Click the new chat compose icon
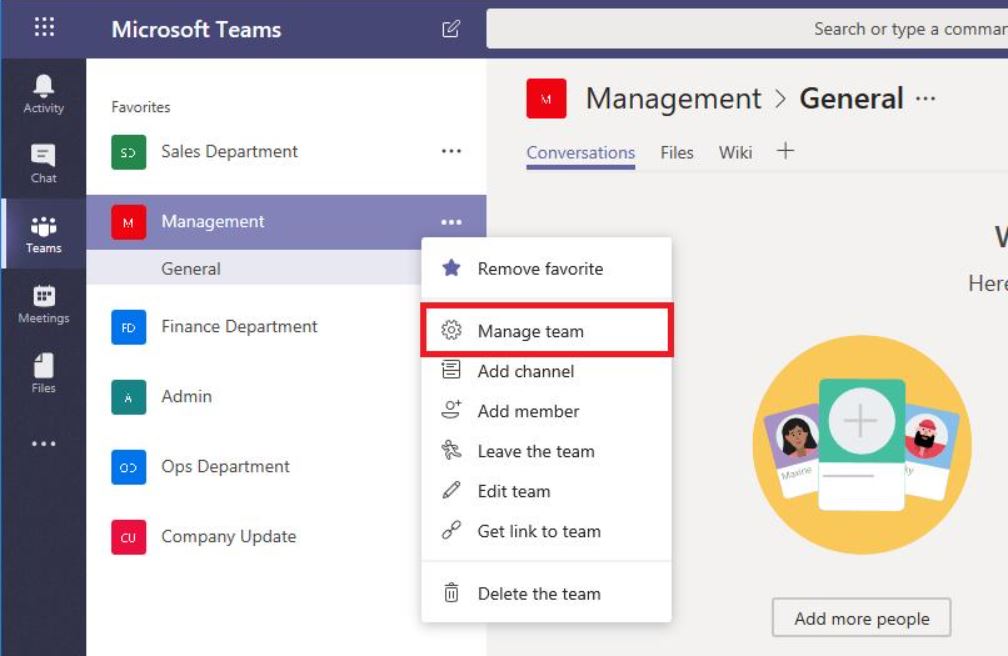The image size is (1008, 656). pos(451,29)
